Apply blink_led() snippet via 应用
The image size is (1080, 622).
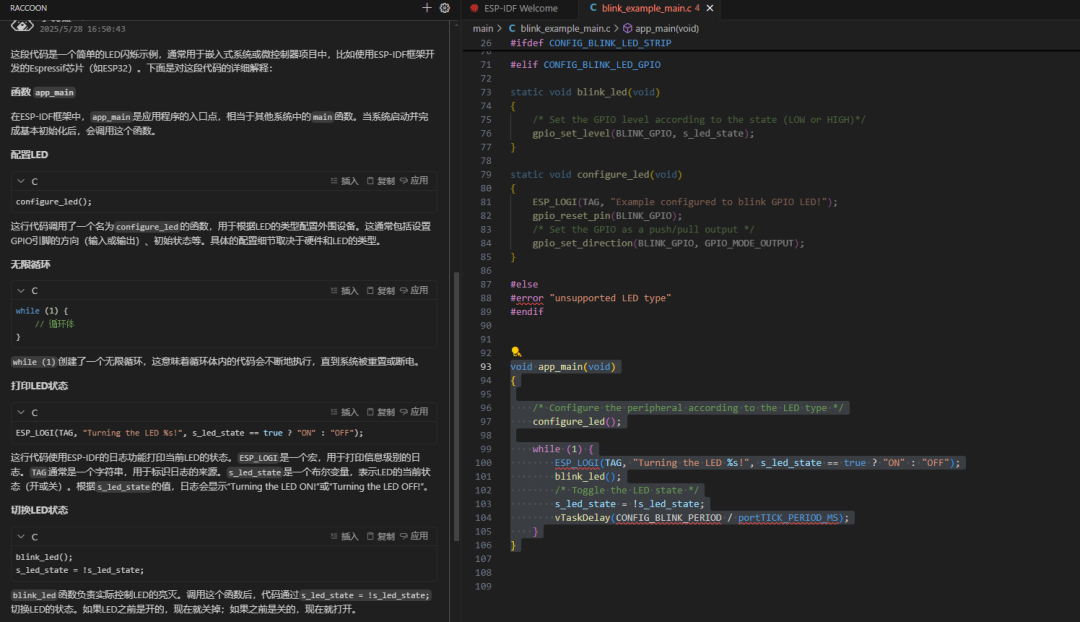(x=414, y=536)
